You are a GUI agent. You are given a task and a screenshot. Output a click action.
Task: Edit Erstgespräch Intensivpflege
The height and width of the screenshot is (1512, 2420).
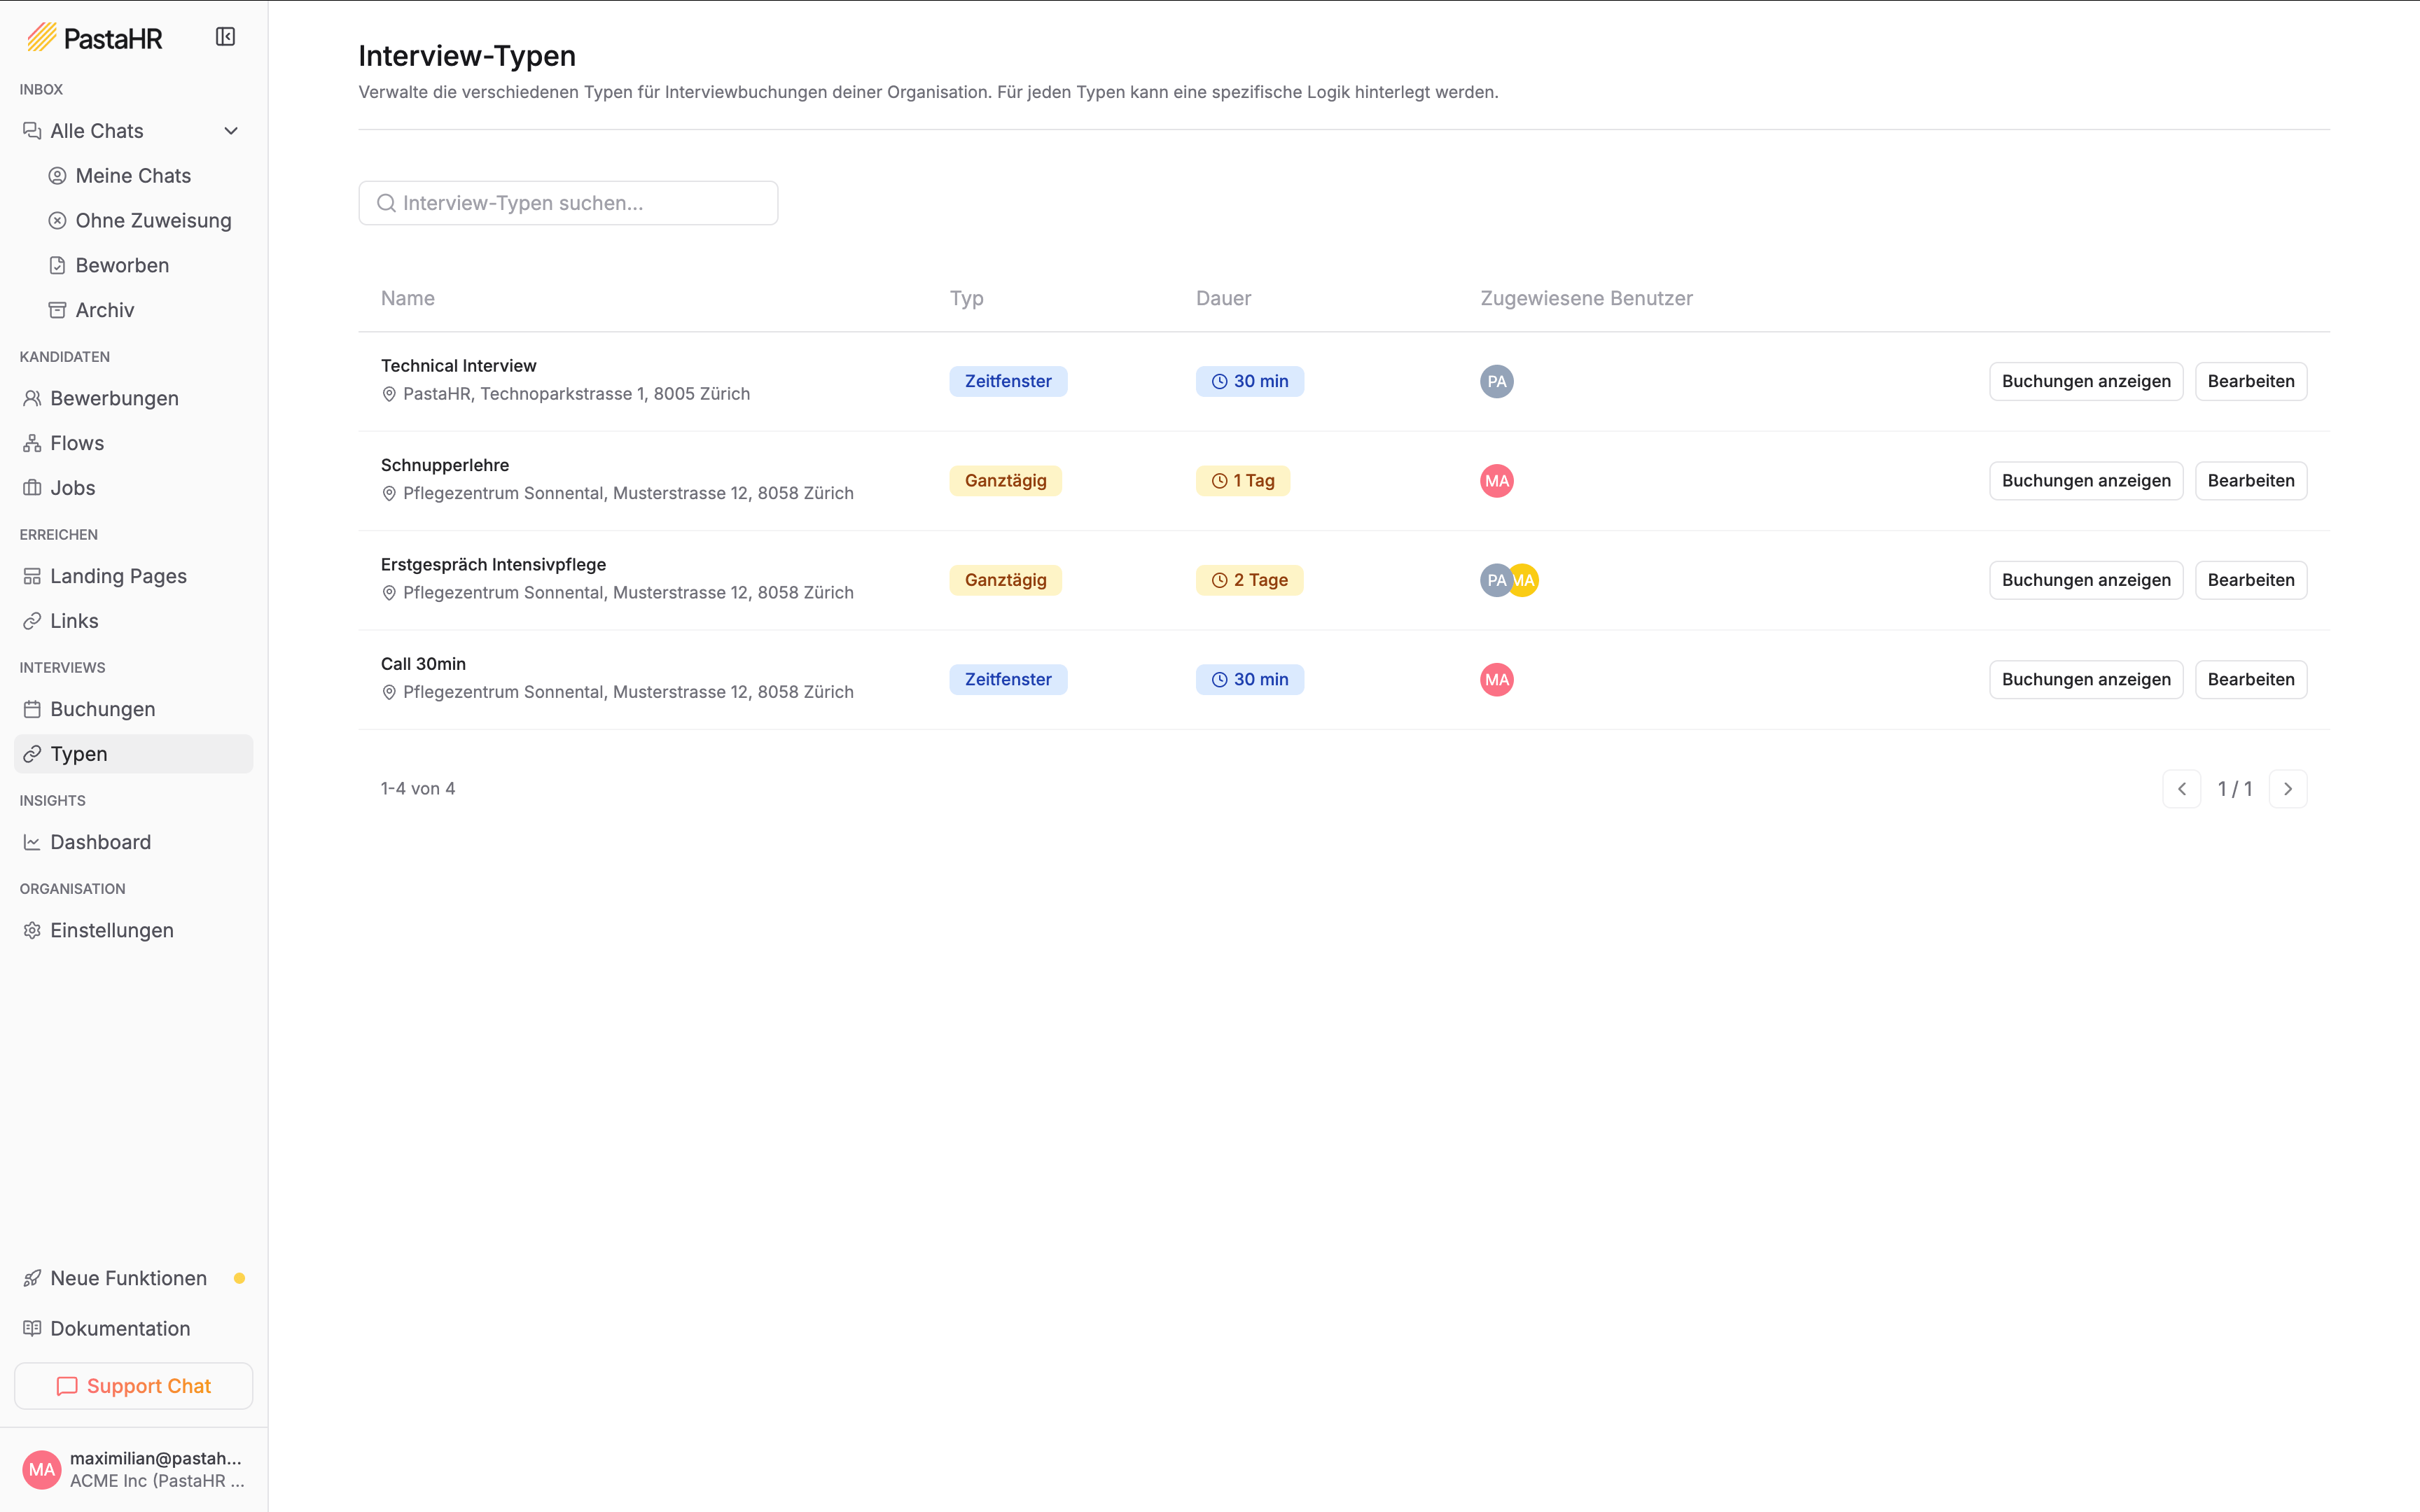(2251, 580)
